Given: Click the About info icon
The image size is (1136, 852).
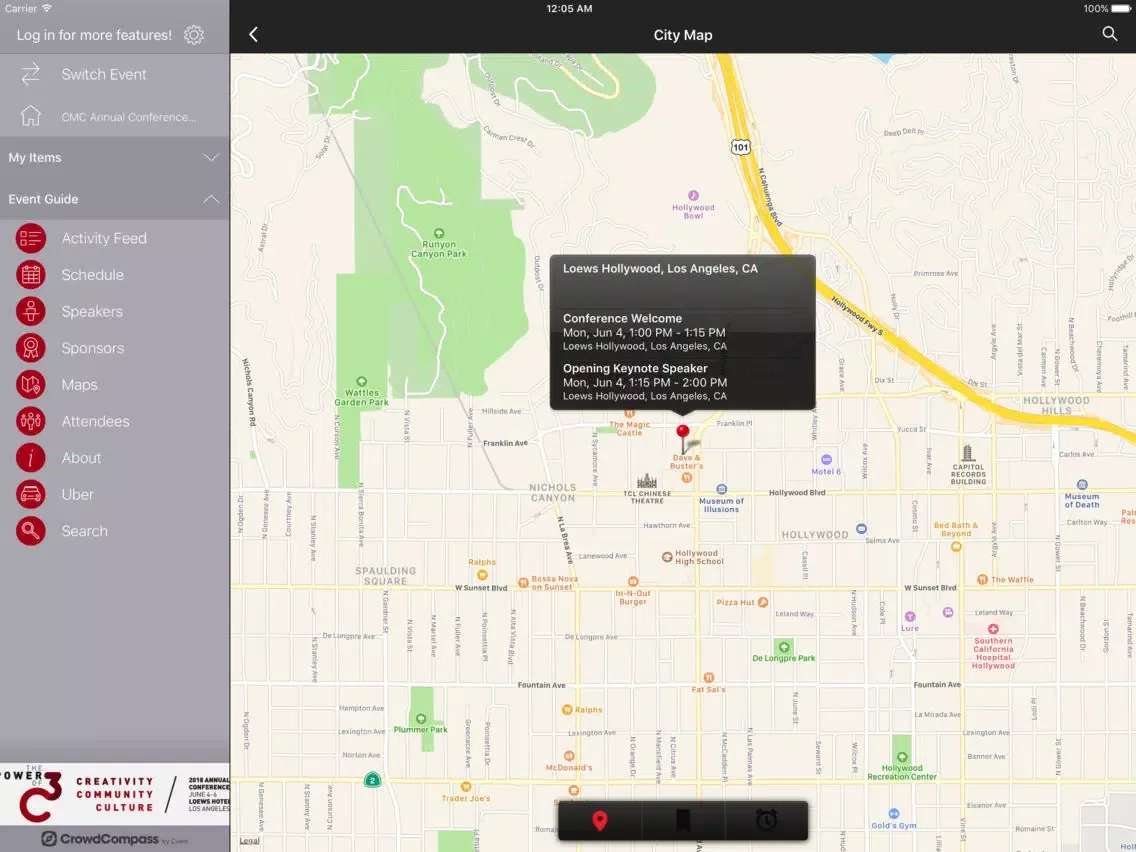Looking at the screenshot, I should 30,458.
